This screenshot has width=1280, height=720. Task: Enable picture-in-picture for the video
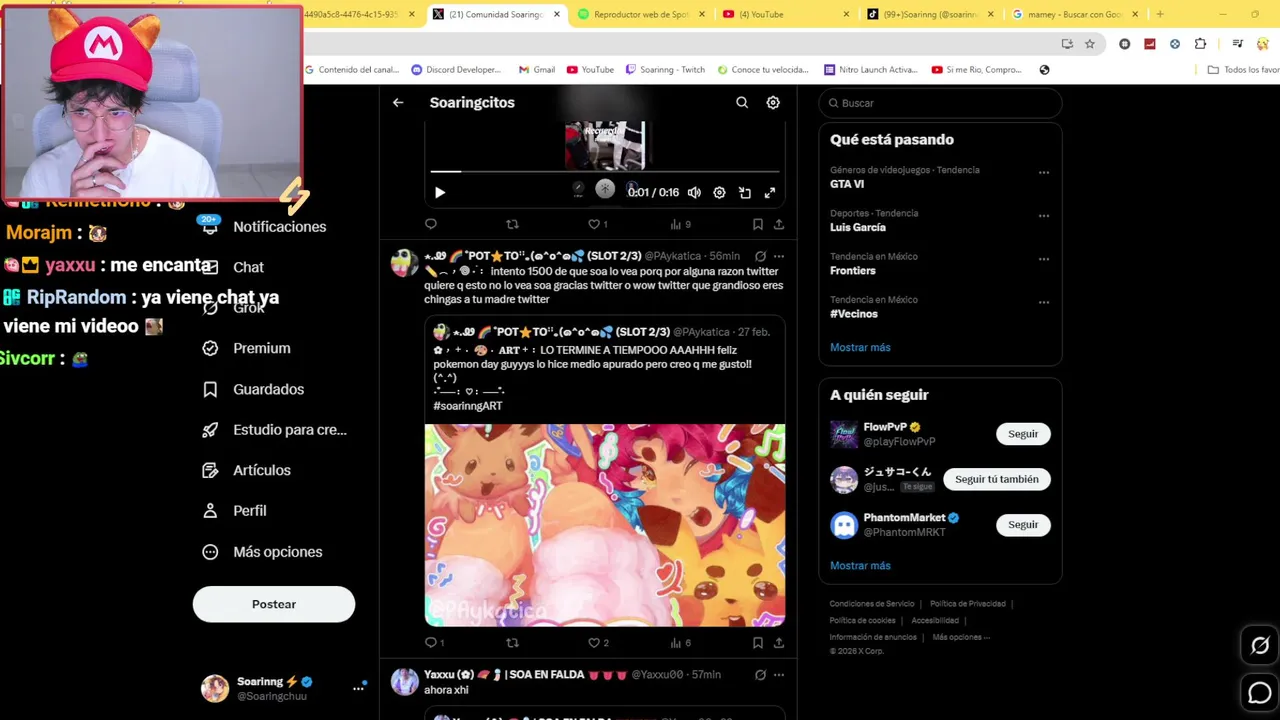[745, 192]
